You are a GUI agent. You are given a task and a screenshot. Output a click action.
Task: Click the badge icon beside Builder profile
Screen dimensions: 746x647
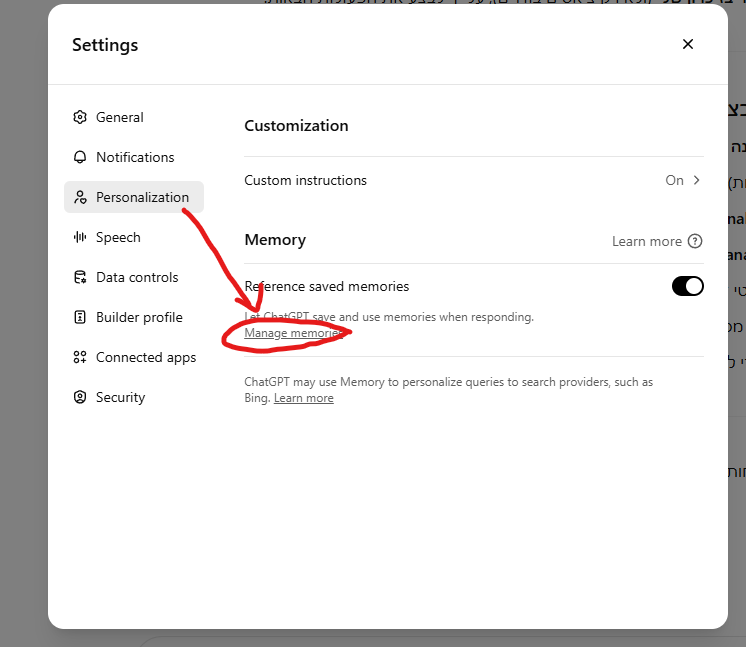(80, 317)
